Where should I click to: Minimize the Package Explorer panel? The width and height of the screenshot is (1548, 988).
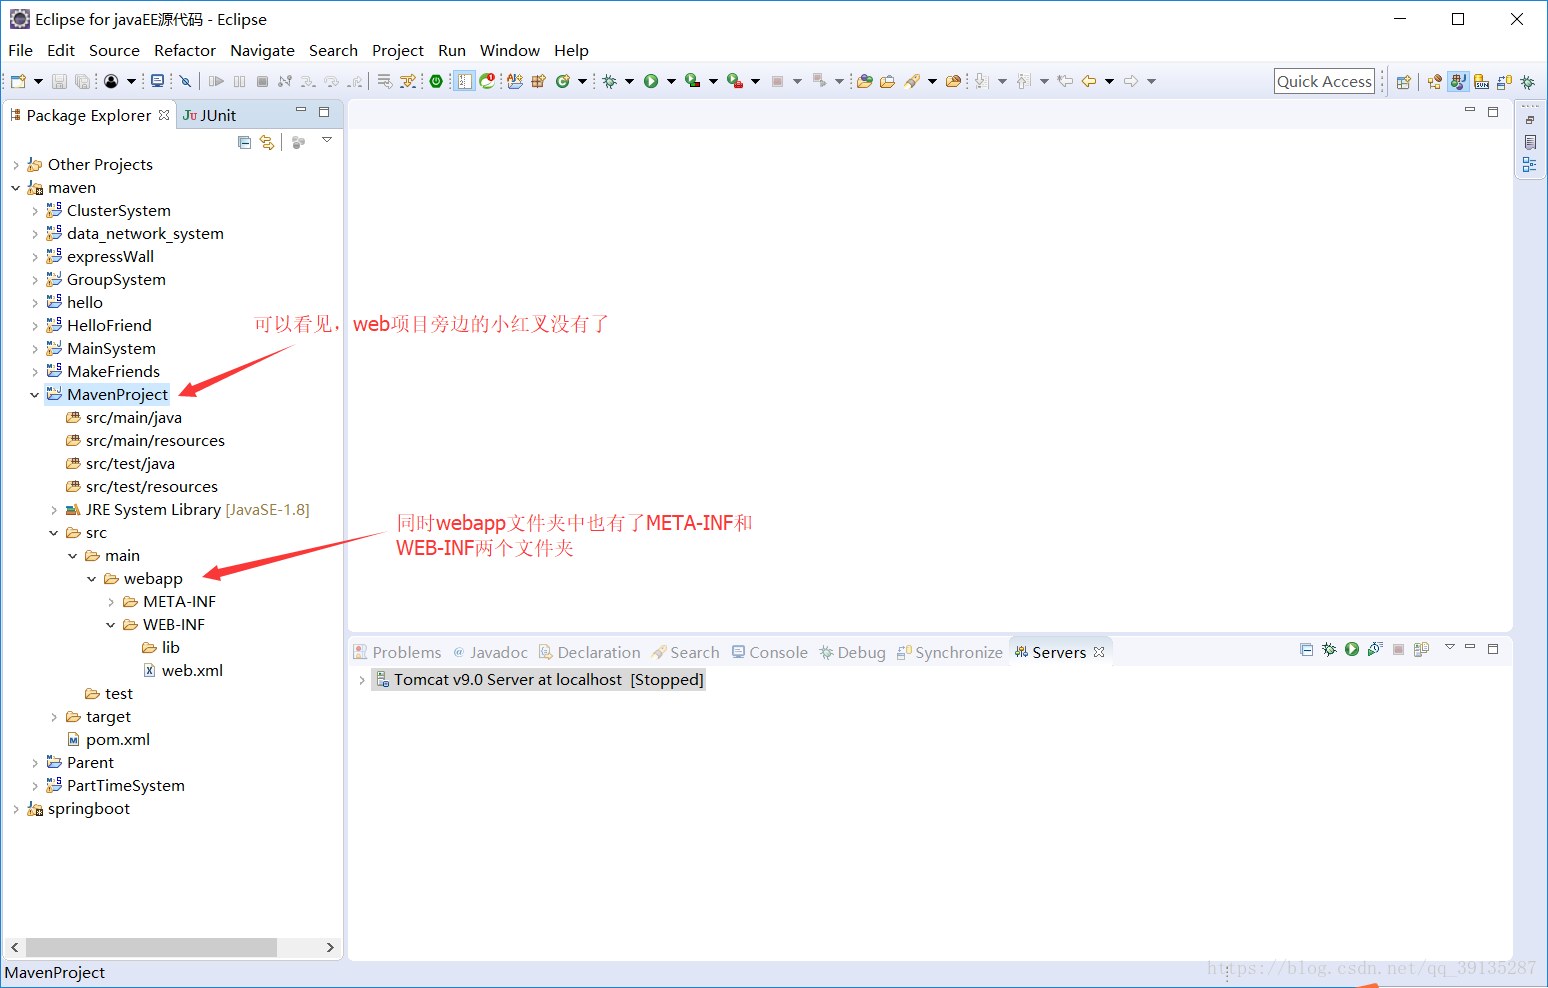(301, 111)
